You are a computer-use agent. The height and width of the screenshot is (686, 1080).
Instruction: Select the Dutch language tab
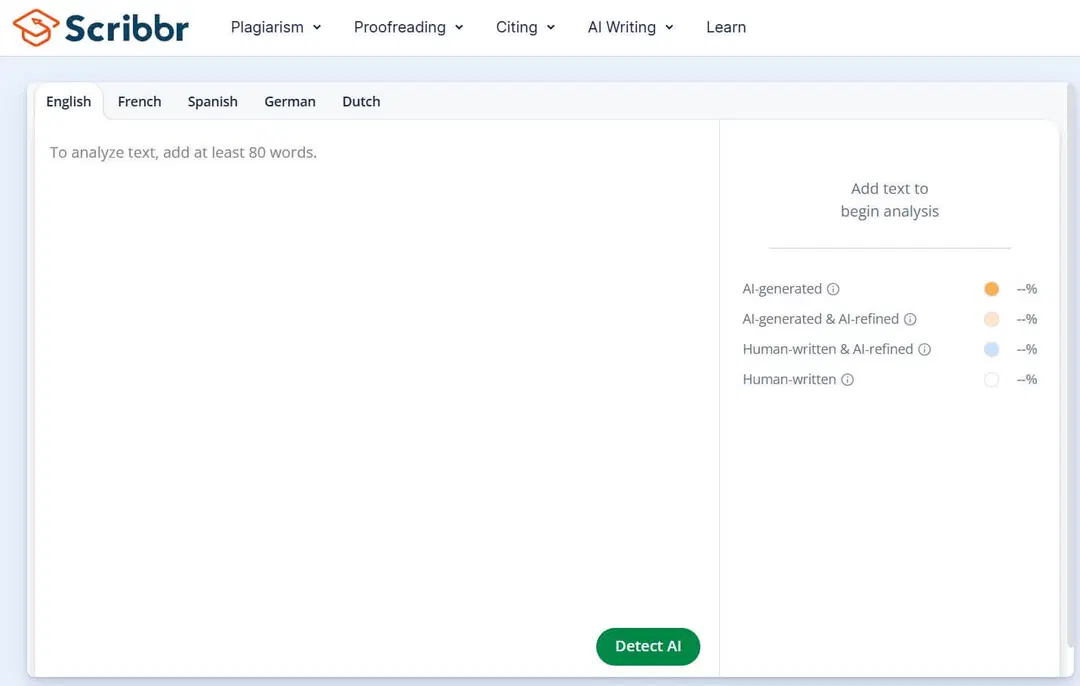[x=361, y=101]
